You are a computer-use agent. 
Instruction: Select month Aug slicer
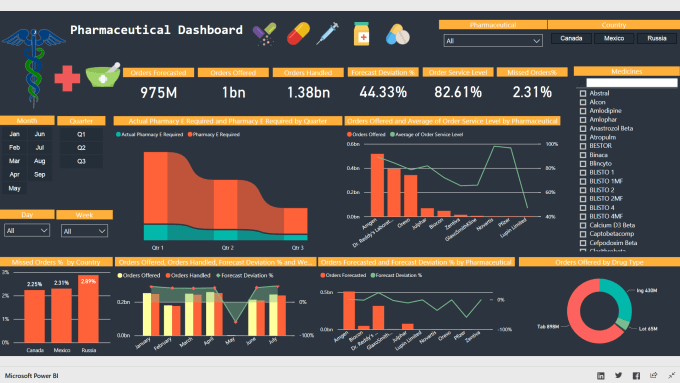coord(39,161)
